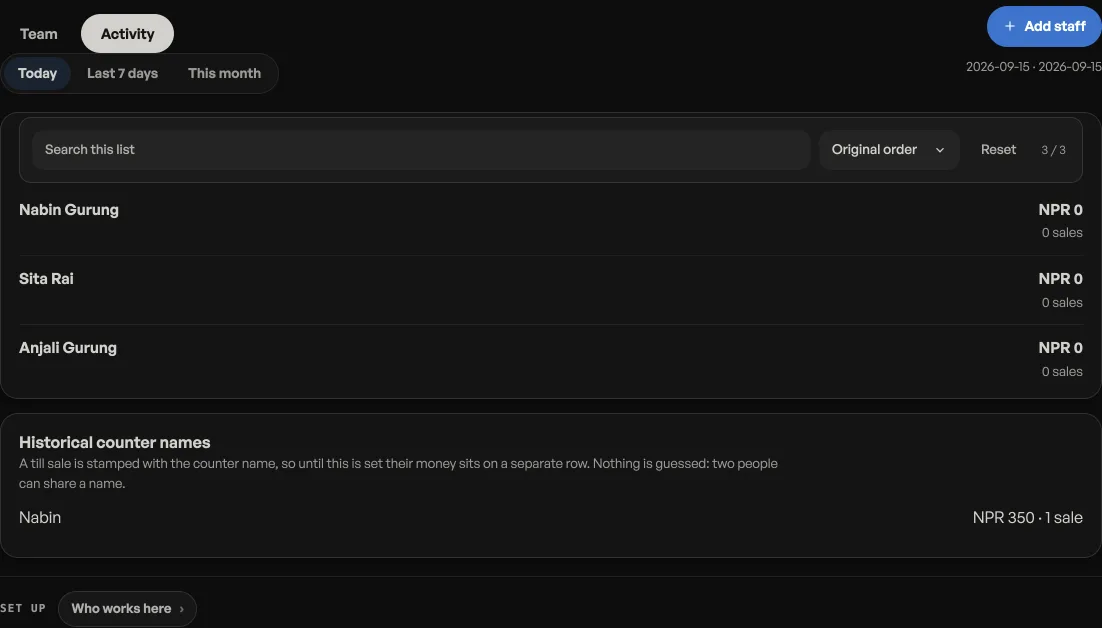Focus the Search this list field
1102x628 pixels.
coord(421,150)
